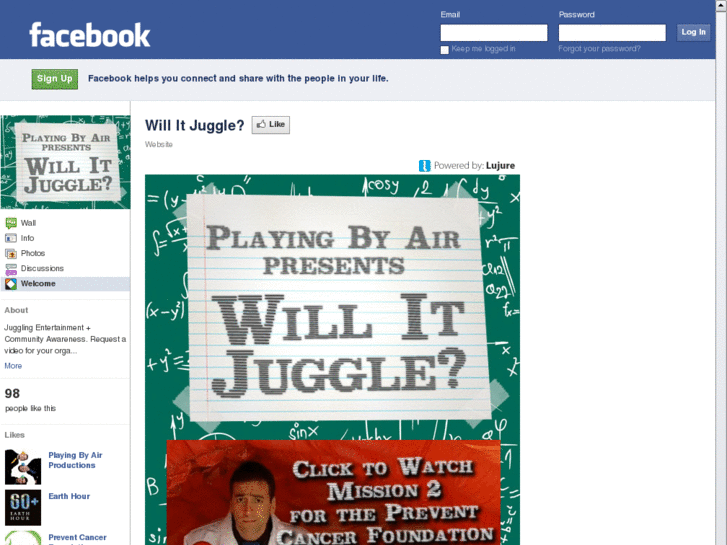Screen dimensions: 727x545
Task: Click the Lujure logo icon
Action: click(x=424, y=166)
